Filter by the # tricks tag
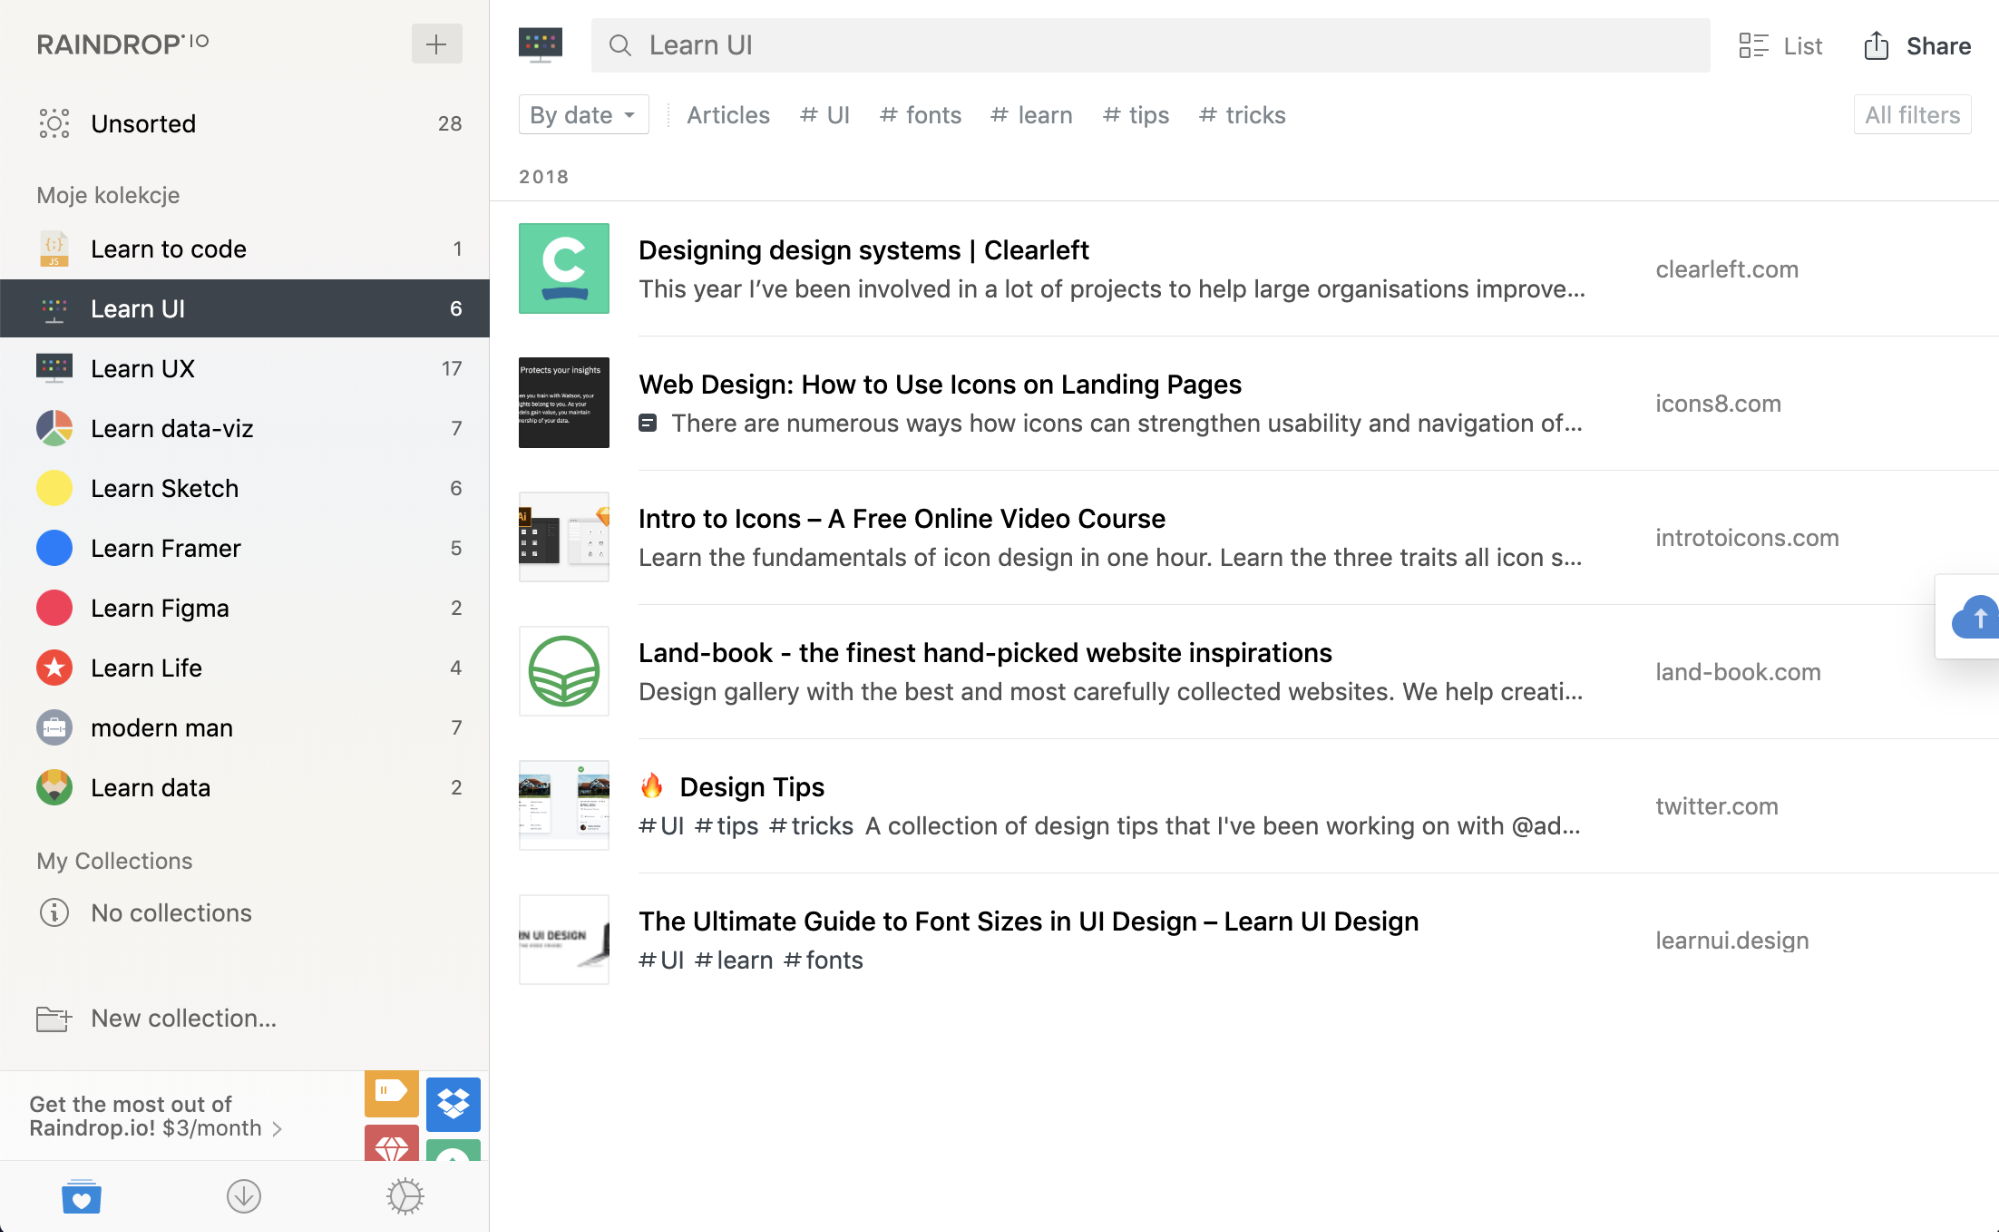The image size is (1999, 1232). tap(1242, 115)
